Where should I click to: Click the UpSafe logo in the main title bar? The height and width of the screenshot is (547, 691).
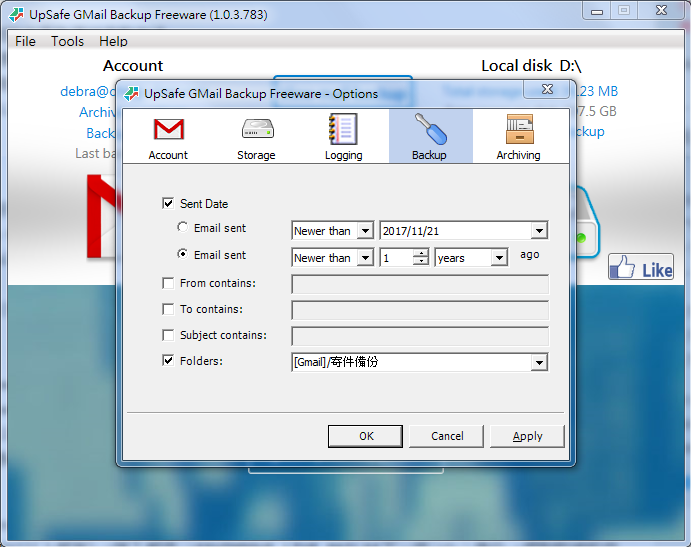coord(16,15)
